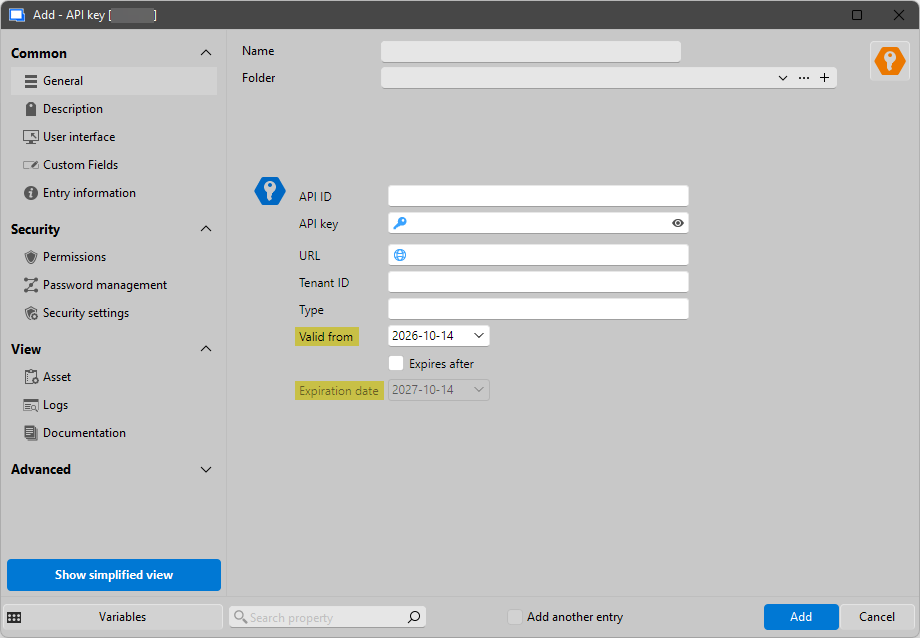This screenshot has width=920, height=638.
Task: Click the grid icon near Variables
Action: point(14,617)
